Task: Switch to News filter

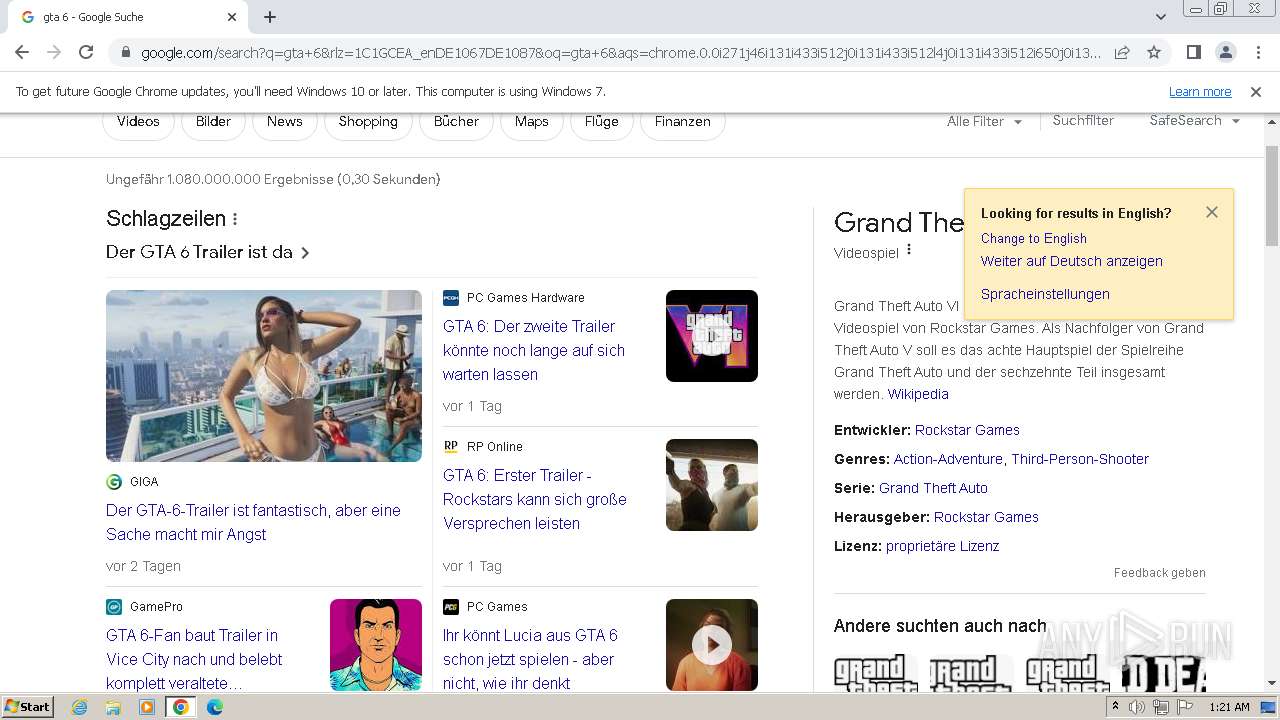Action: [x=285, y=121]
